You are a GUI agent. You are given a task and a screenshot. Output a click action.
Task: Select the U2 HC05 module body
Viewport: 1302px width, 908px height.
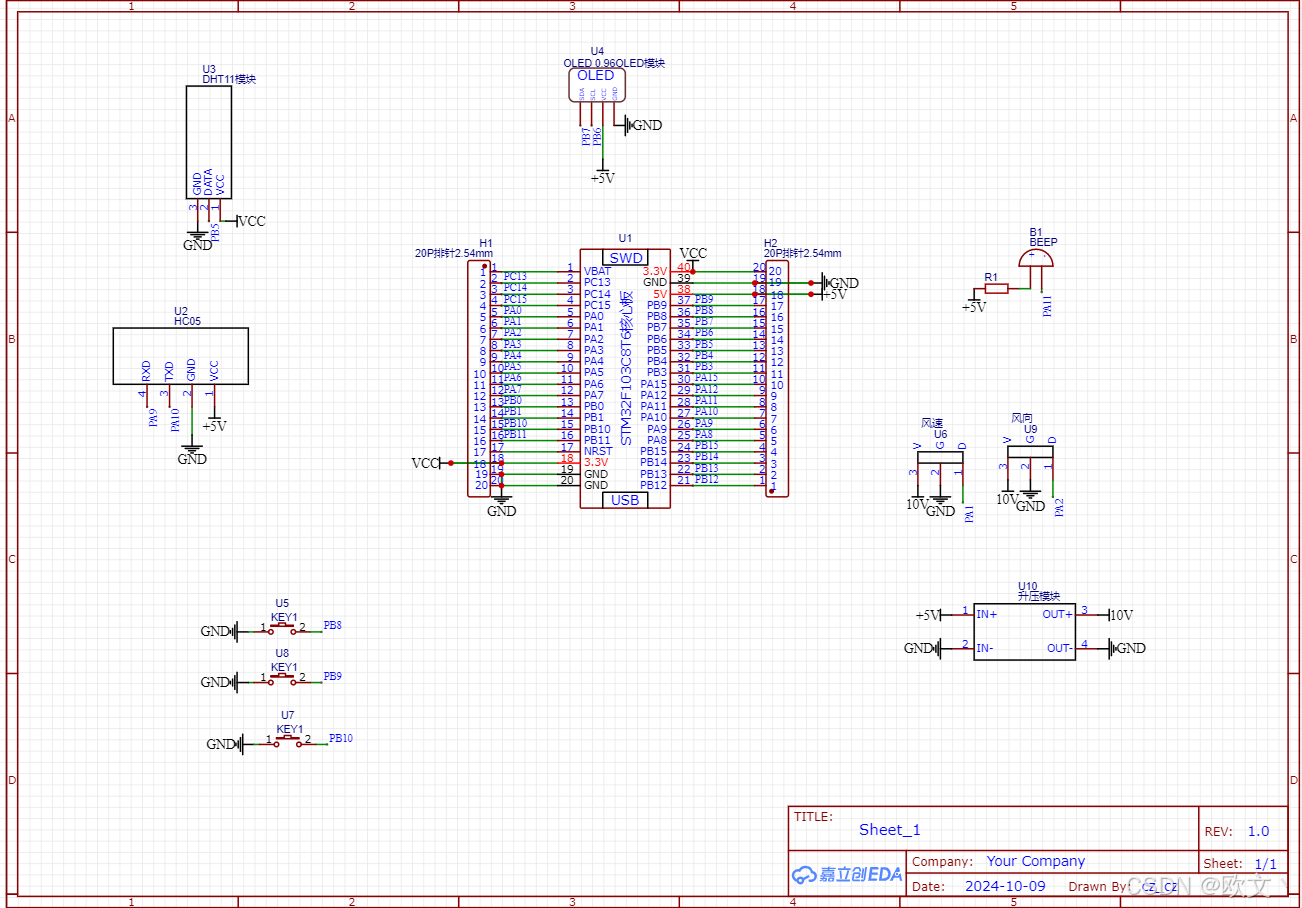pyautogui.click(x=181, y=355)
